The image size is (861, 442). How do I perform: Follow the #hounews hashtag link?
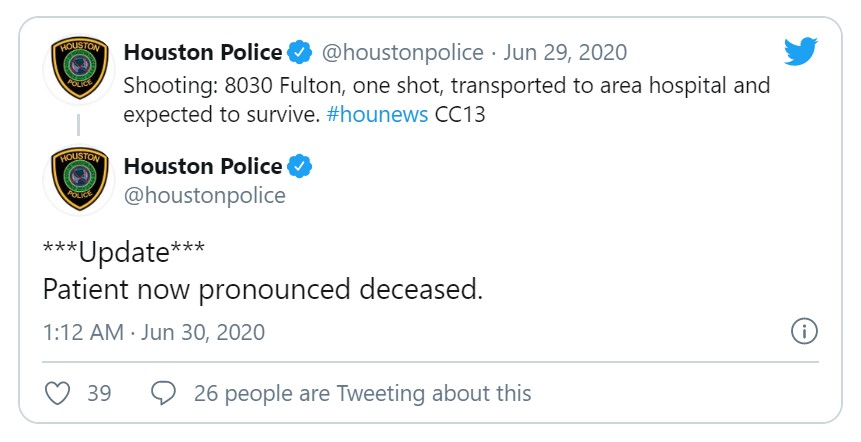click(377, 115)
